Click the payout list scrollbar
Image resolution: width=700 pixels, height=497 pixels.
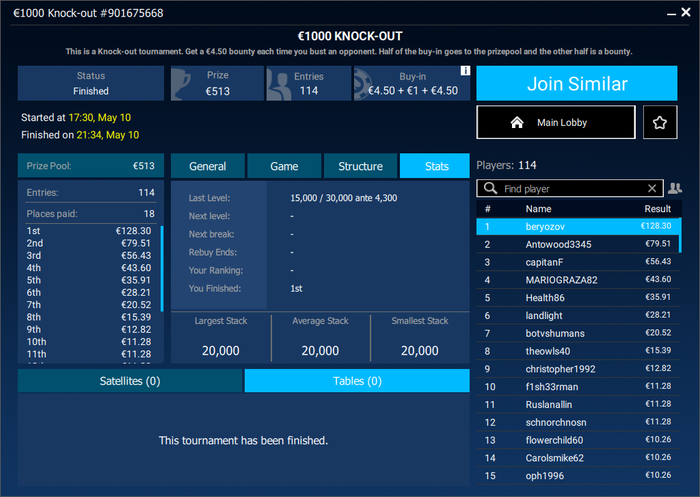pos(162,268)
